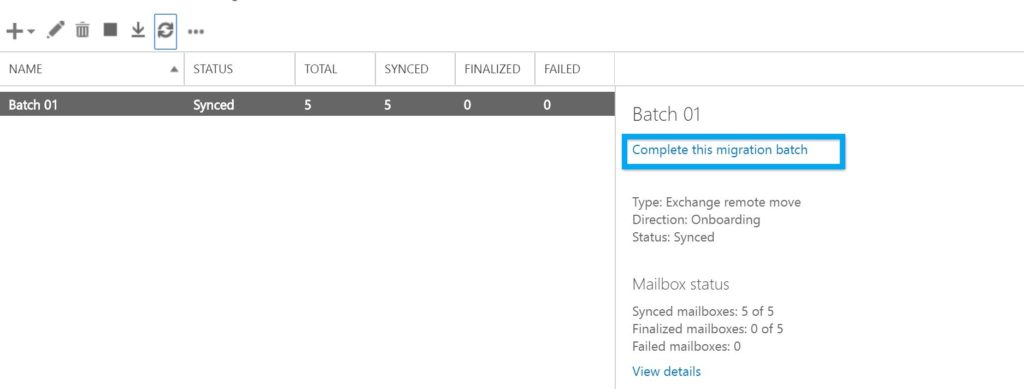Select the Batch 01 row
The height and width of the screenshot is (389, 1024).
pyautogui.click(x=307, y=104)
